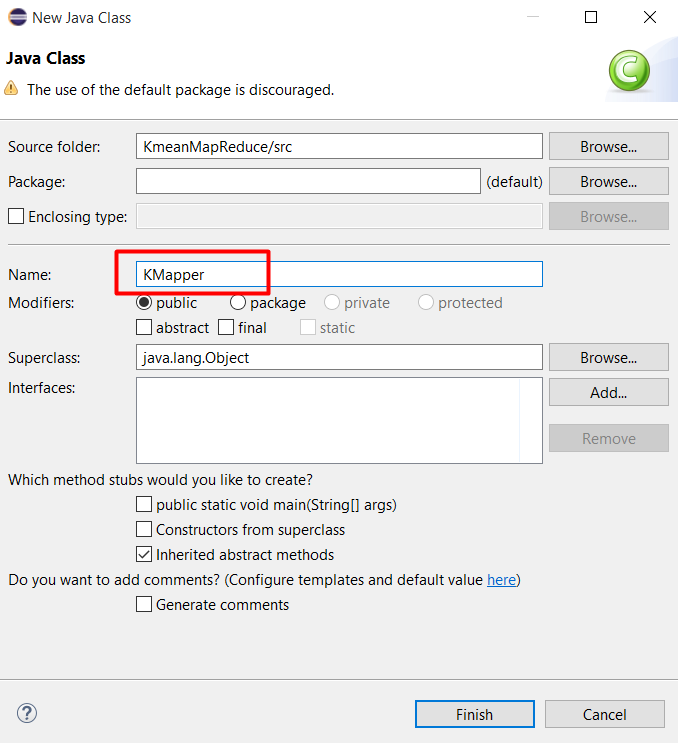The width and height of the screenshot is (678, 743).
Task: Enable public static void main stub
Action: click(144, 505)
